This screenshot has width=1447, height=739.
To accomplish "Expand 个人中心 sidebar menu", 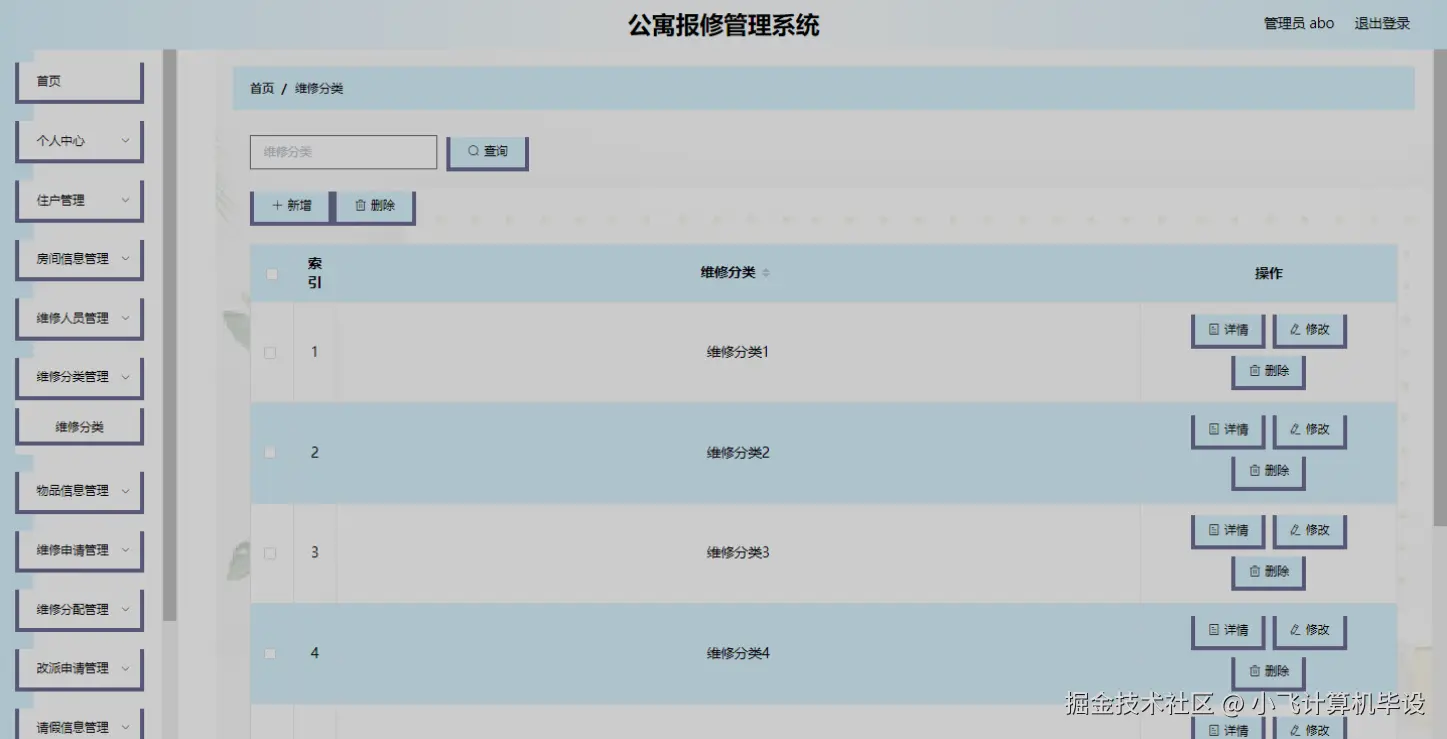I will click(79, 141).
